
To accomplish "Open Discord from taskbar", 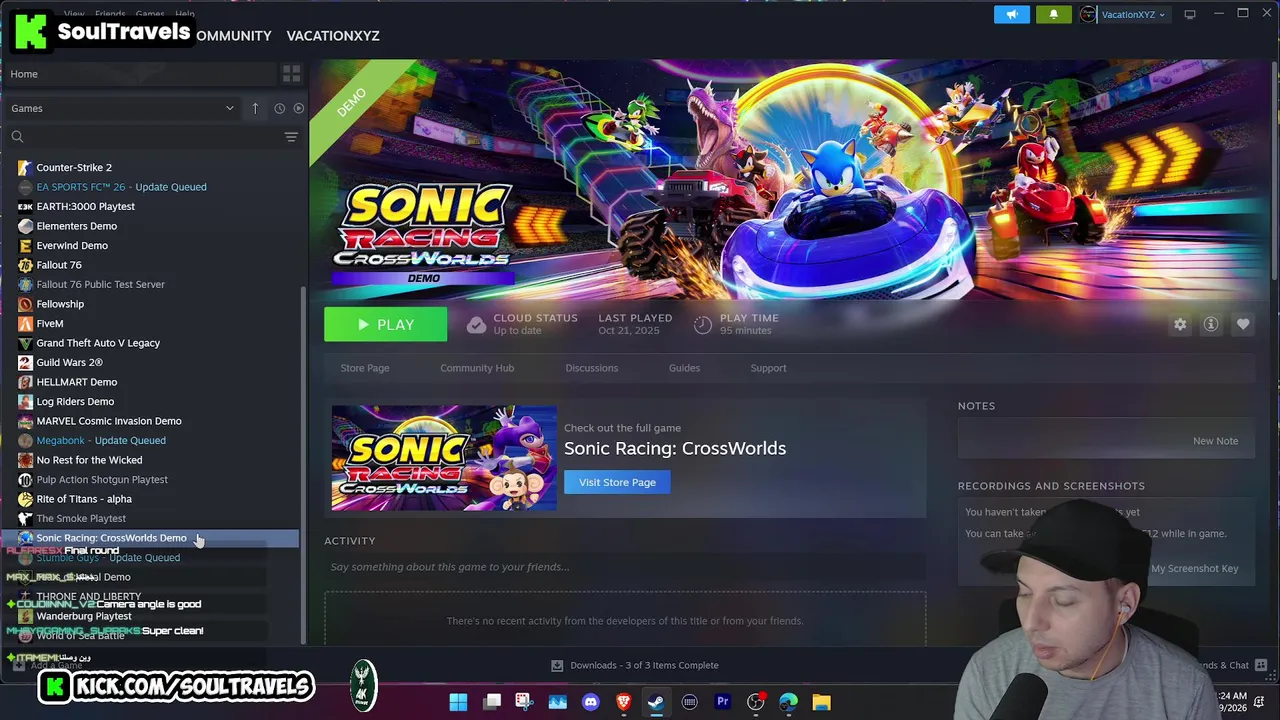I will (x=590, y=702).
